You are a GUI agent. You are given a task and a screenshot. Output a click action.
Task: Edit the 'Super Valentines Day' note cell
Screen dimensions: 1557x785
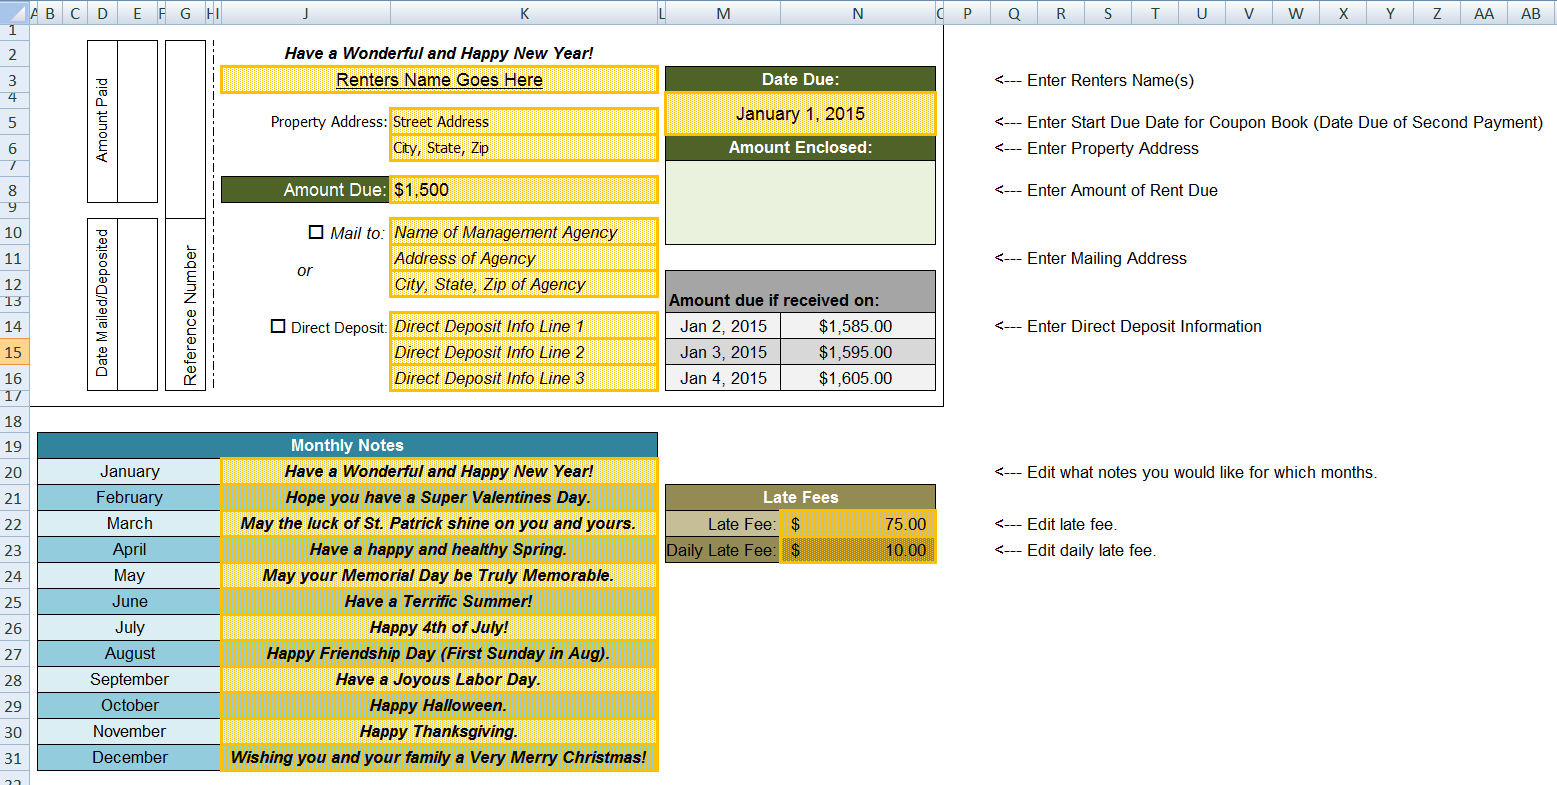(439, 497)
